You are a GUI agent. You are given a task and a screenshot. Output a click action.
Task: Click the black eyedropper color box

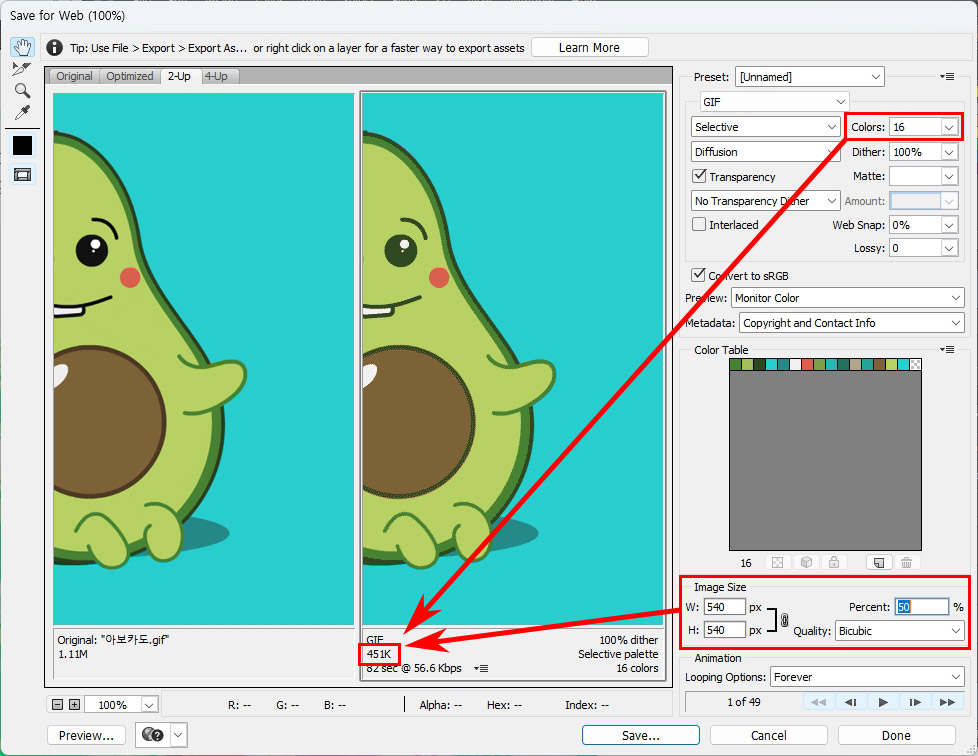22,145
